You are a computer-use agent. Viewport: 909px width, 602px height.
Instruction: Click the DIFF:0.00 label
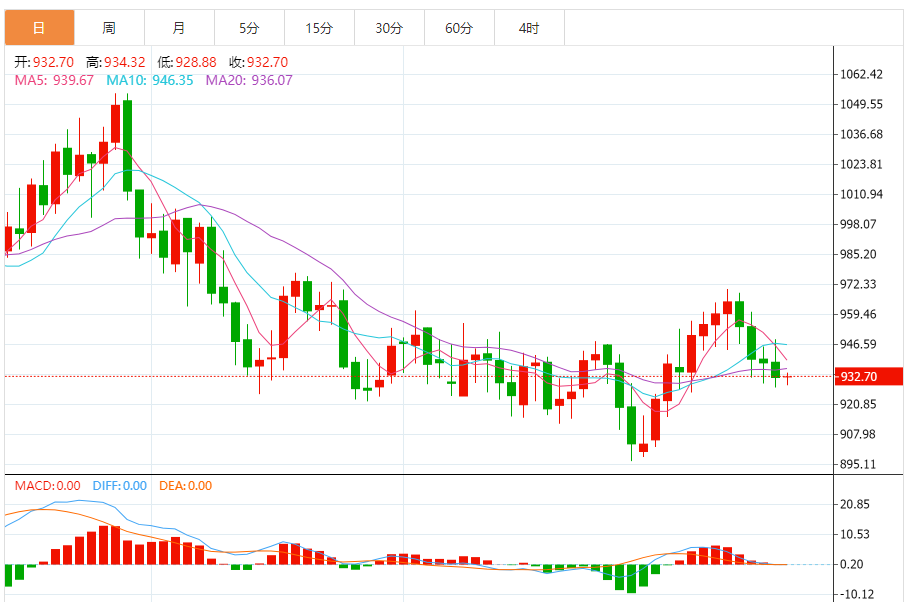click(119, 485)
